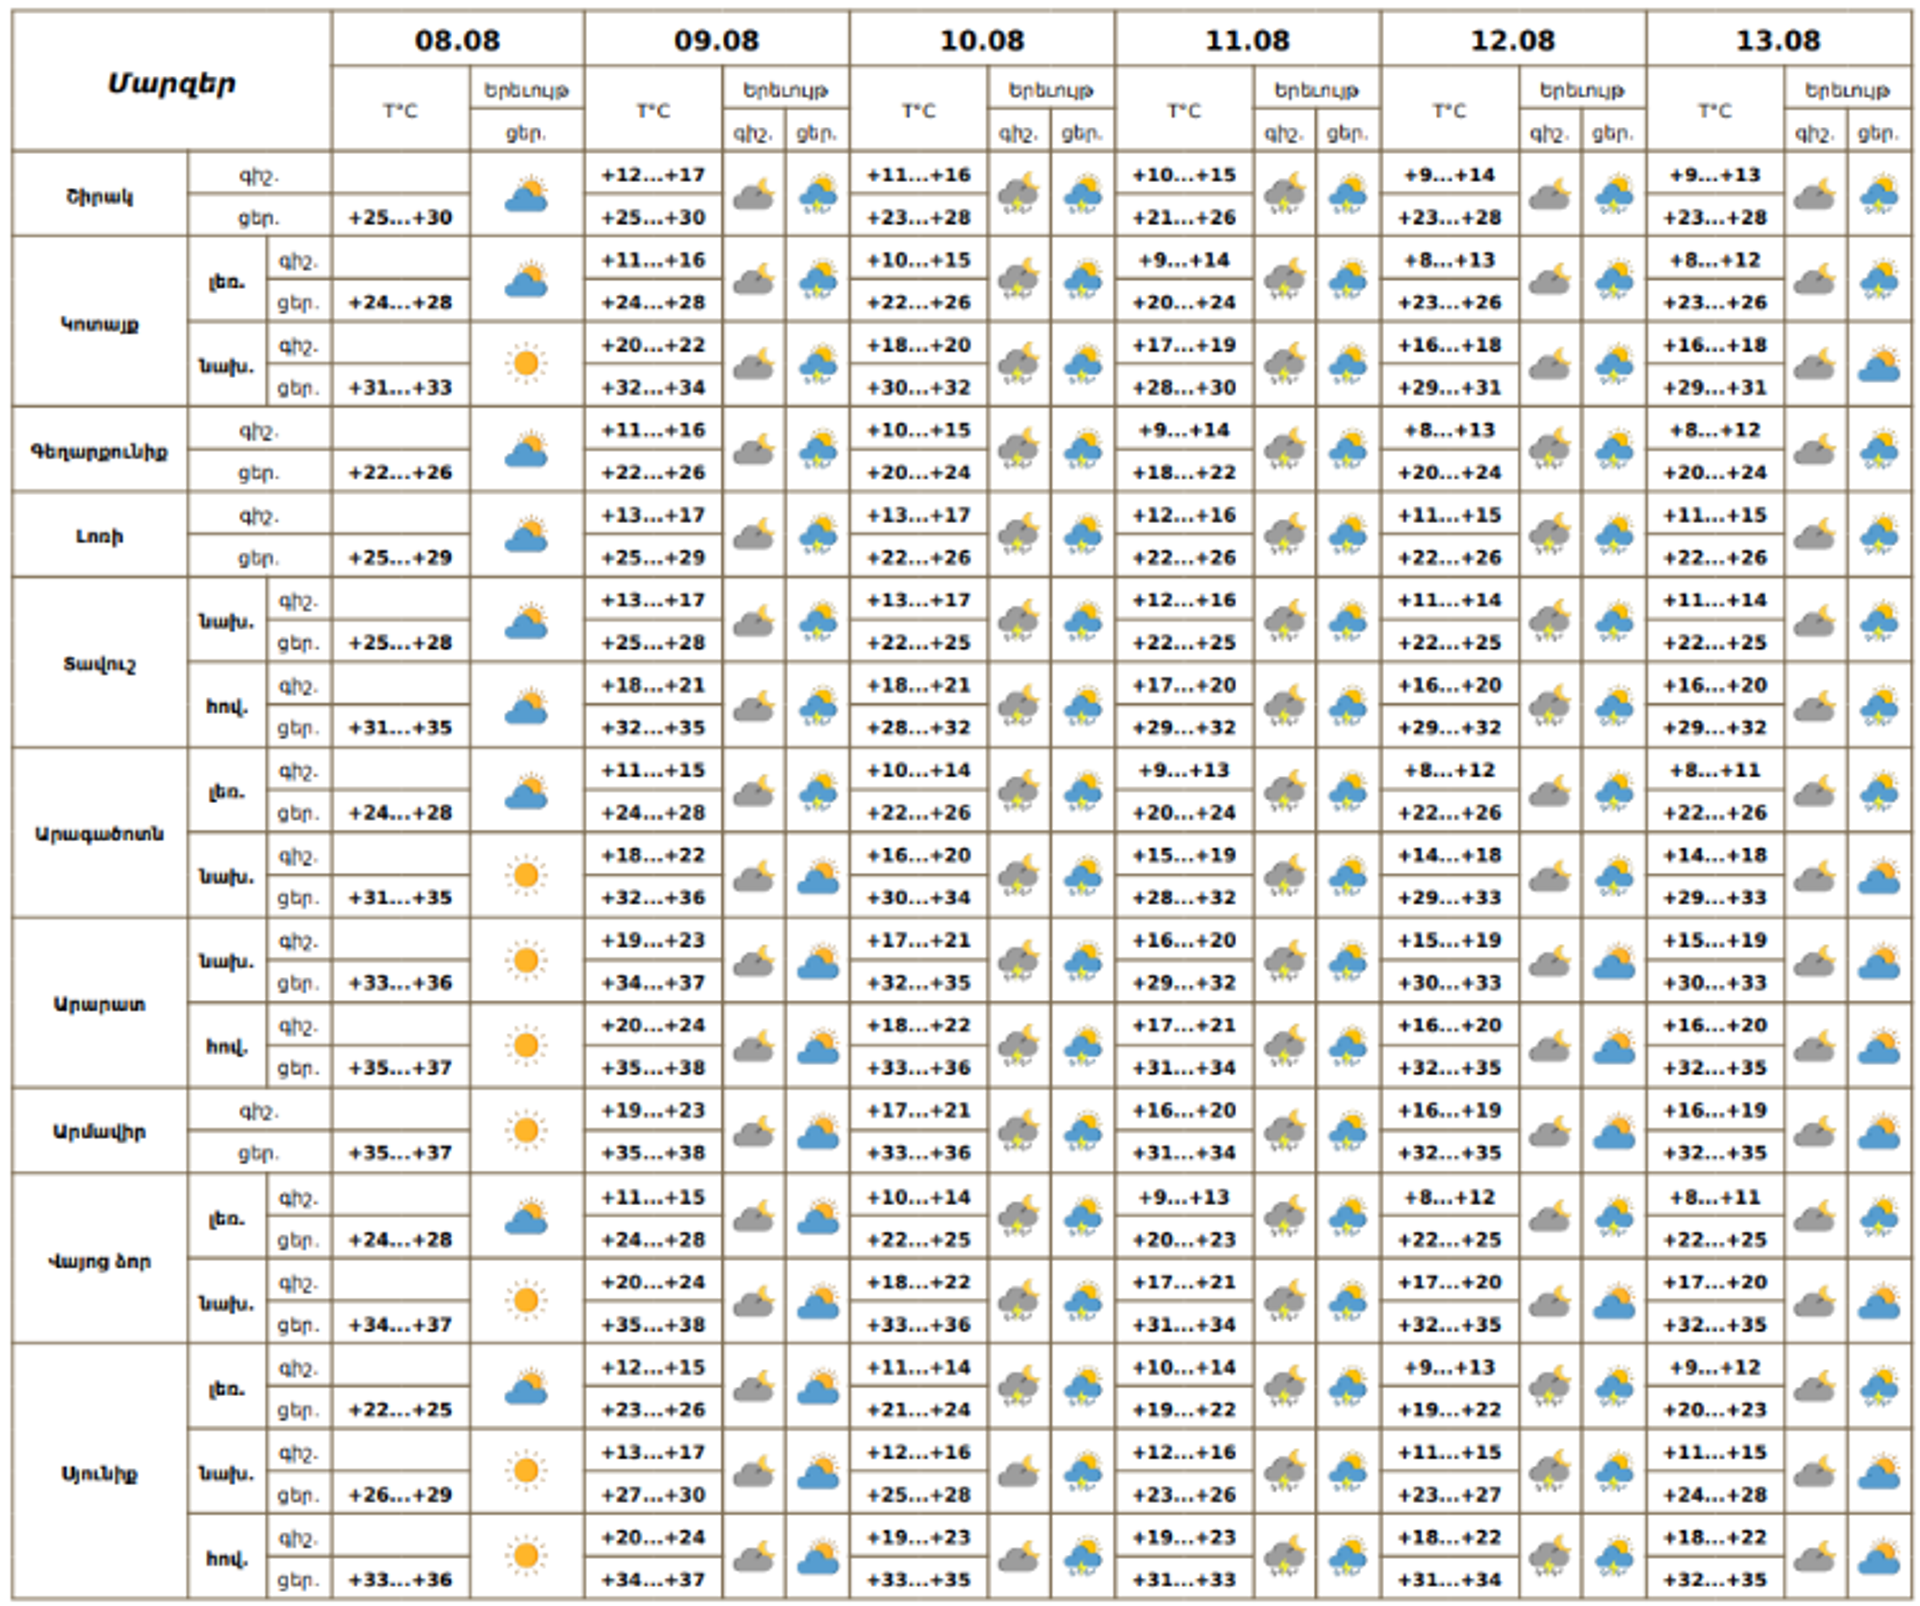The image size is (1920, 1606).
Task: Click the 13.08 daytime icon for Արմավիր
Action: 1879,1131
